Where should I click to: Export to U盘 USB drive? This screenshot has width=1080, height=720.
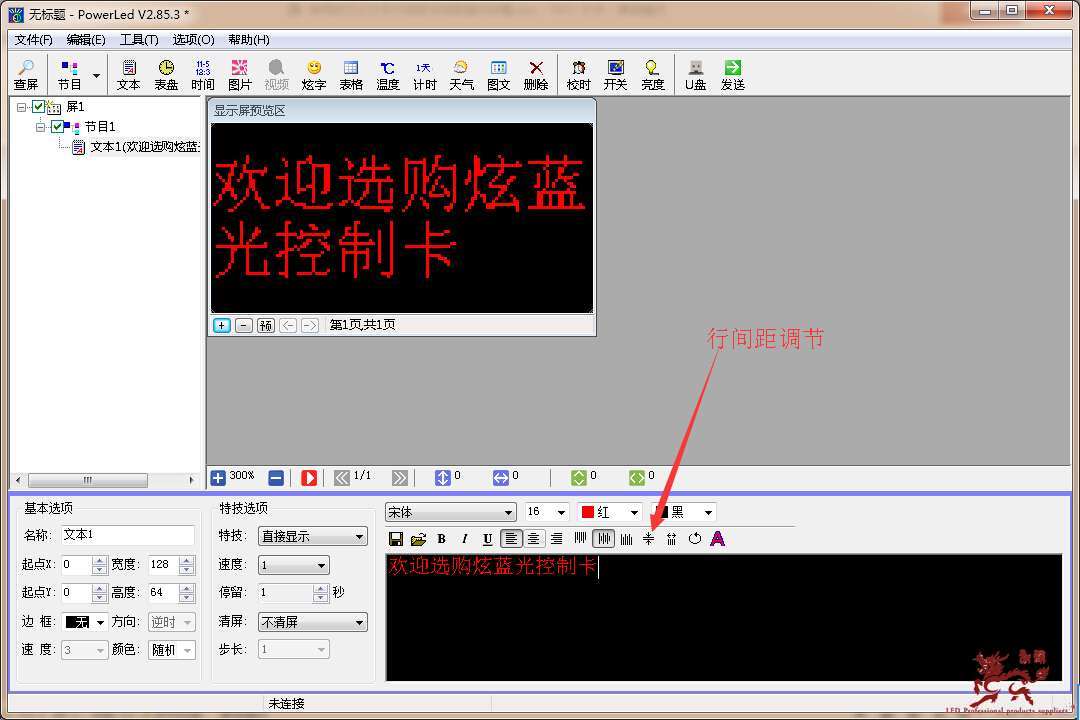[x=696, y=75]
